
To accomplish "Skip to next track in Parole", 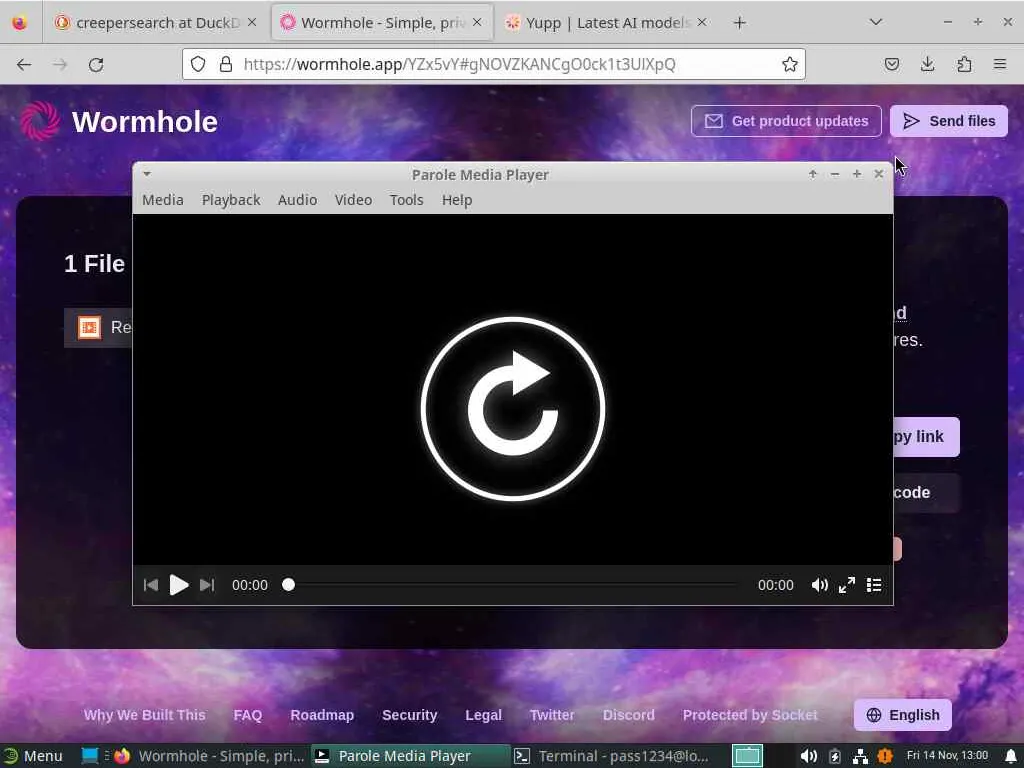I will click(207, 584).
